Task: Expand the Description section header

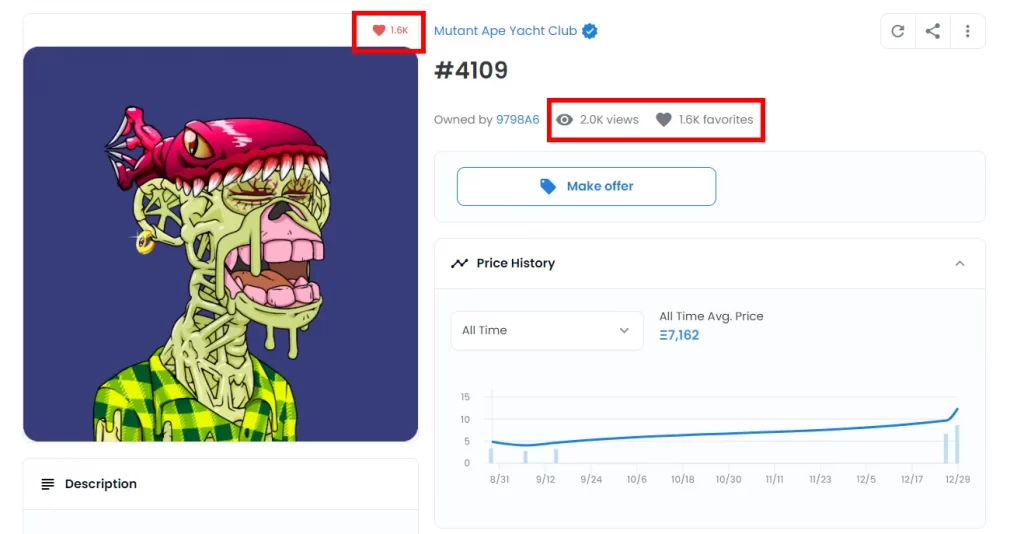Action: tap(220, 484)
